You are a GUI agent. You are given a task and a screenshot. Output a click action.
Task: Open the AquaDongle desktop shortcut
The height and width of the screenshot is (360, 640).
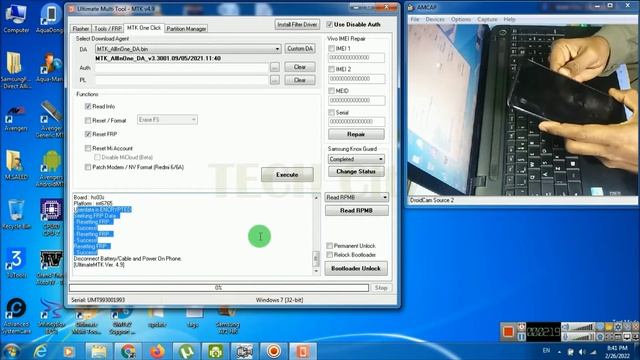click(51, 18)
